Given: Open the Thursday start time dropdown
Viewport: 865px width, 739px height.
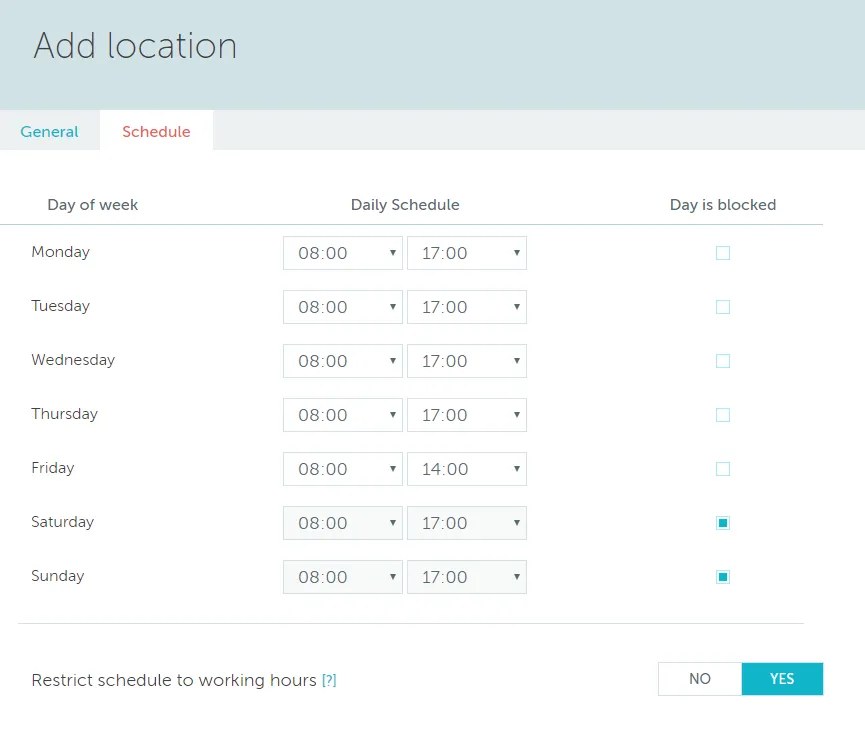Looking at the screenshot, I should click(x=342, y=415).
